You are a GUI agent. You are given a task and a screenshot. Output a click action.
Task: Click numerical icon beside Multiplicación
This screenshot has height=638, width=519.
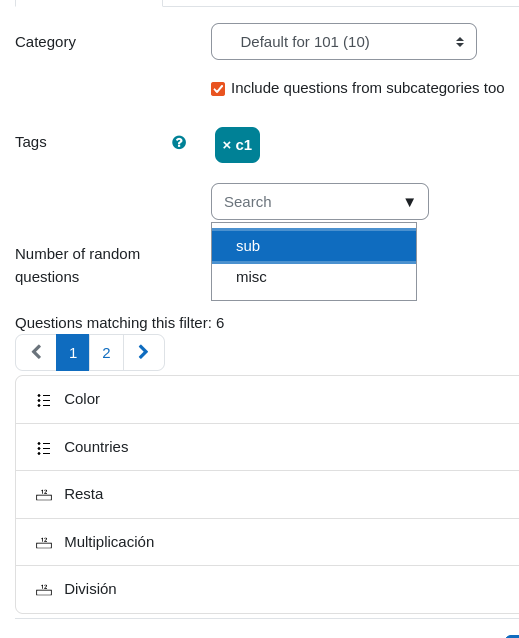(44, 543)
